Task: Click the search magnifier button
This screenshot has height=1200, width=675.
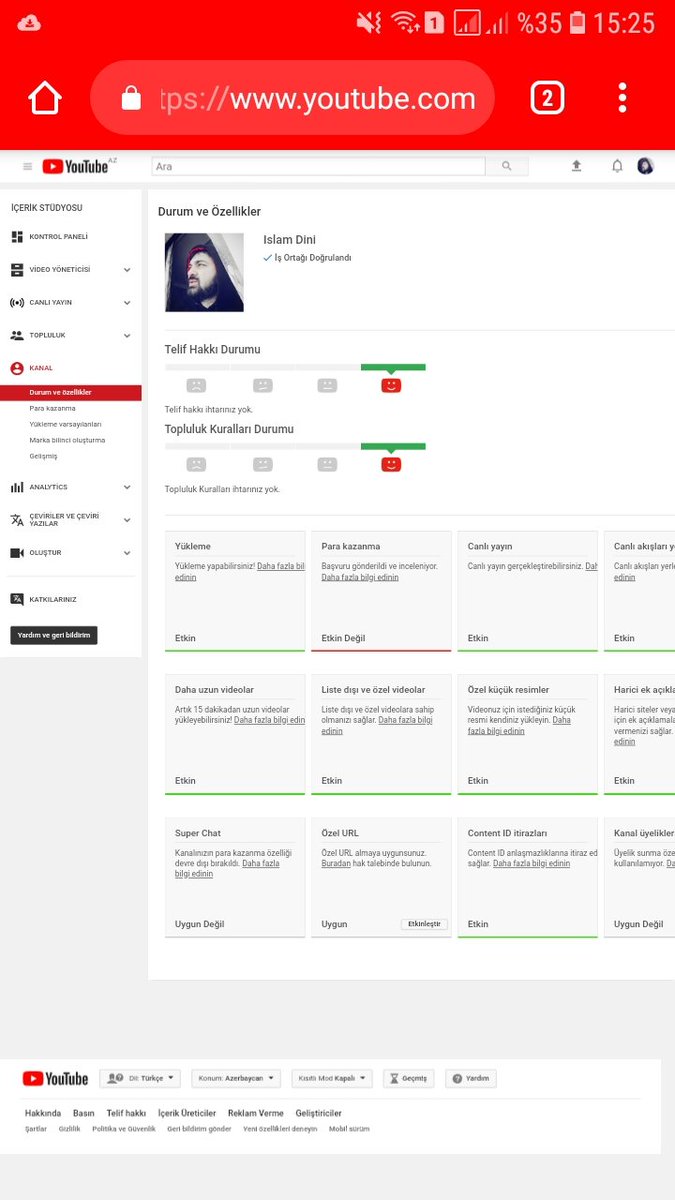Action: click(507, 166)
